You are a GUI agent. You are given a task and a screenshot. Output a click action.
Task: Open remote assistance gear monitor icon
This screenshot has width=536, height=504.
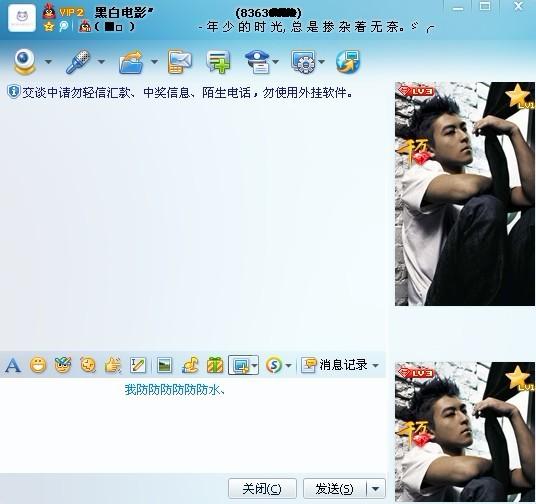304,62
